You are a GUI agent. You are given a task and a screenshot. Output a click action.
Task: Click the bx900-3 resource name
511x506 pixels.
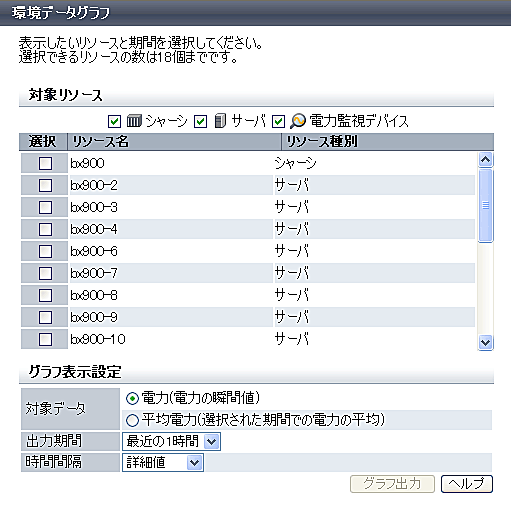point(94,207)
